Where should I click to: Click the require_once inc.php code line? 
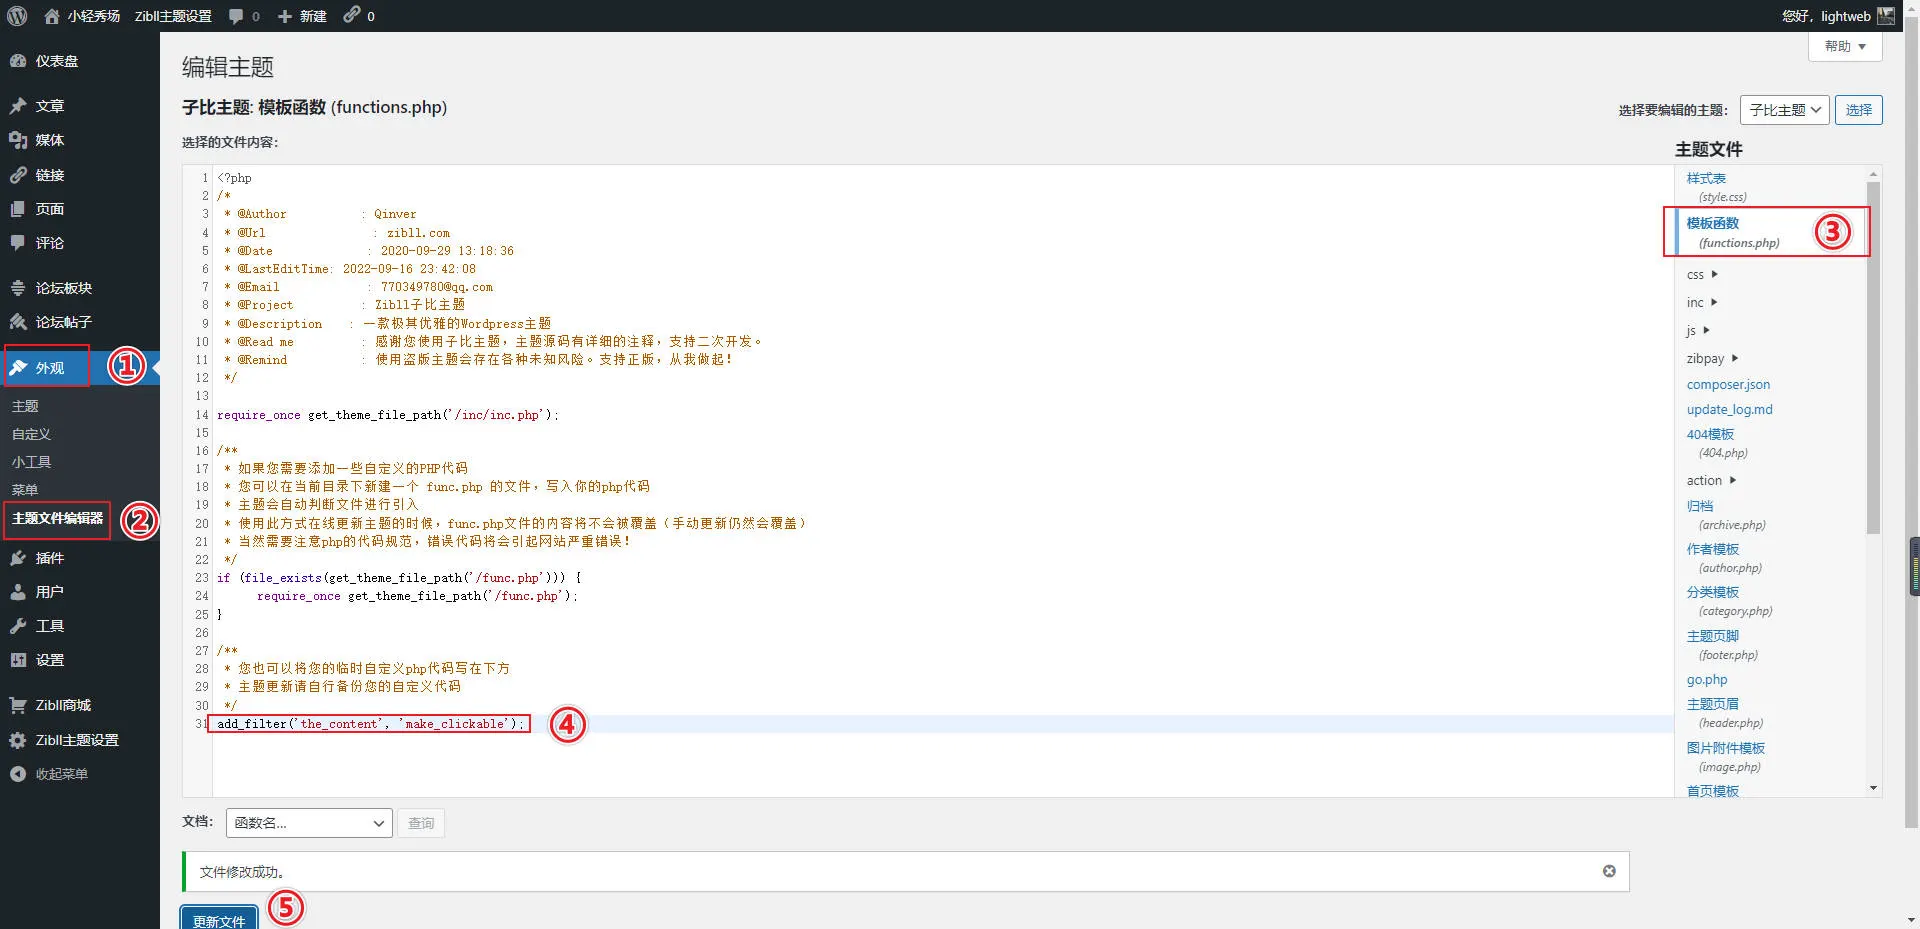point(388,414)
